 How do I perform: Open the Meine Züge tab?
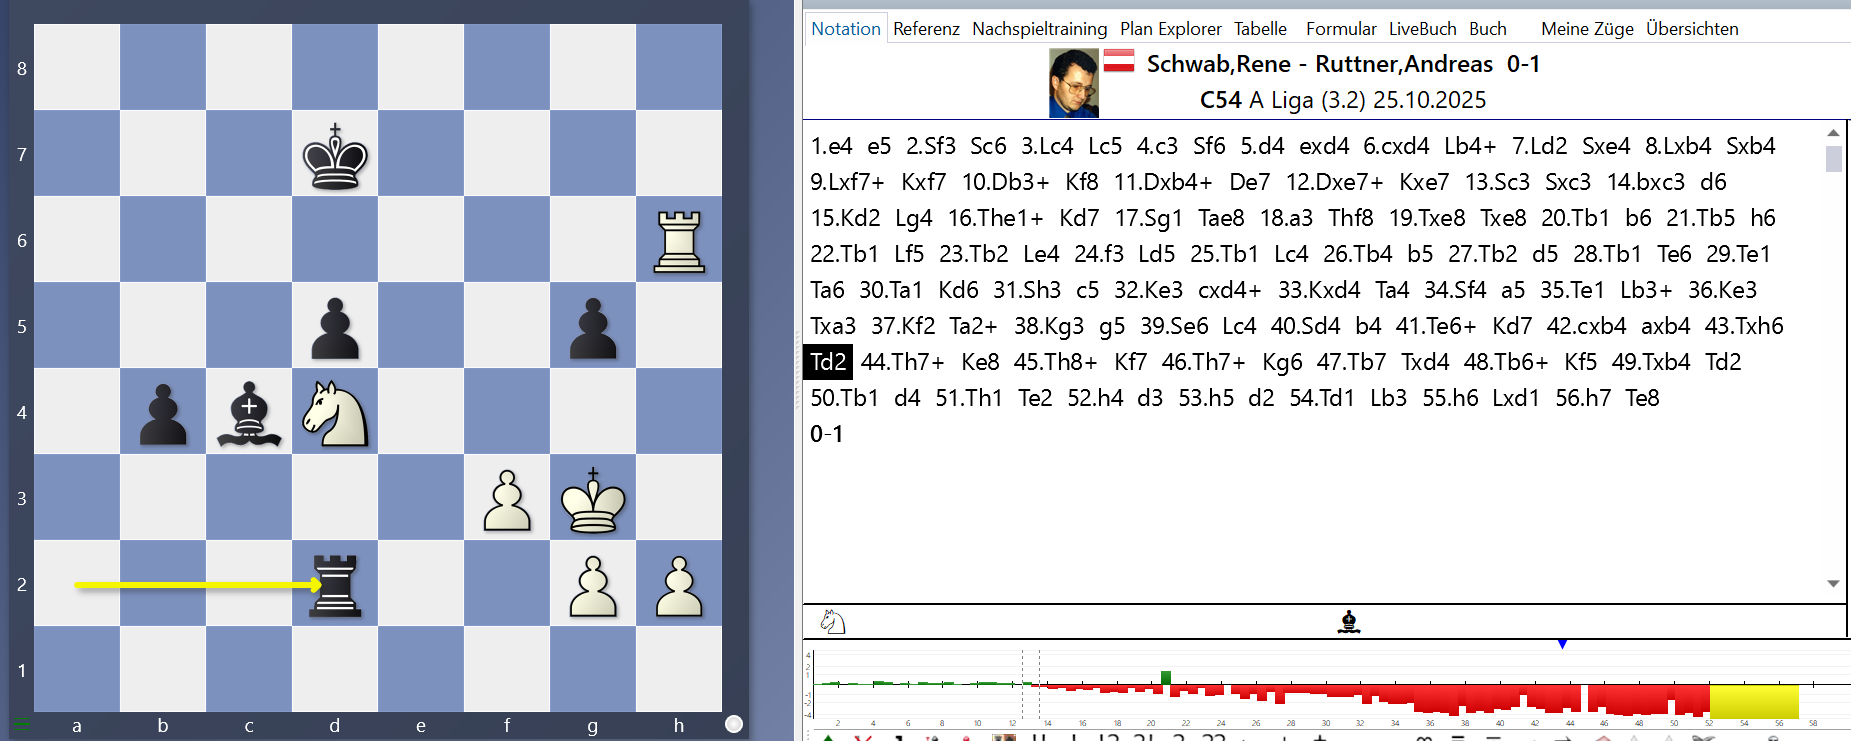(x=1587, y=29)
